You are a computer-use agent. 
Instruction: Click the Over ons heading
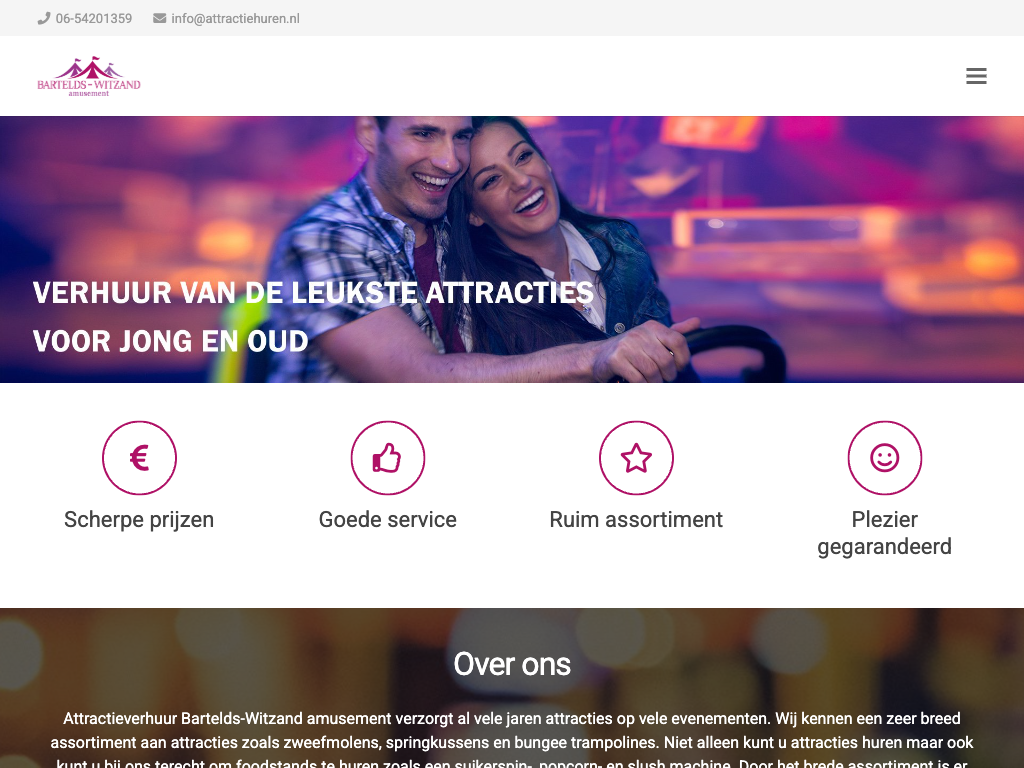(512, 664)
